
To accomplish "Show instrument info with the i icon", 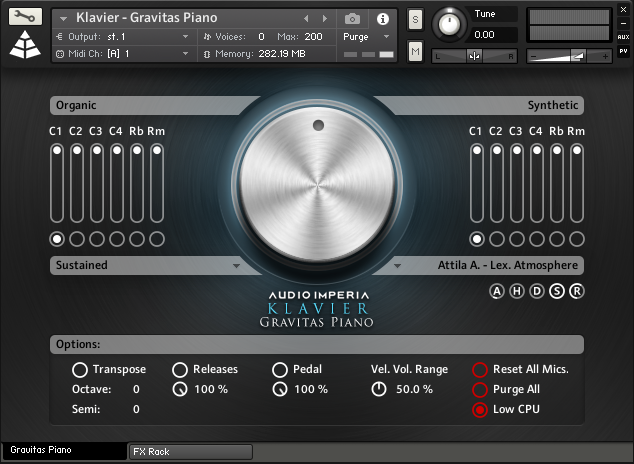I will [x=383, y=19].
